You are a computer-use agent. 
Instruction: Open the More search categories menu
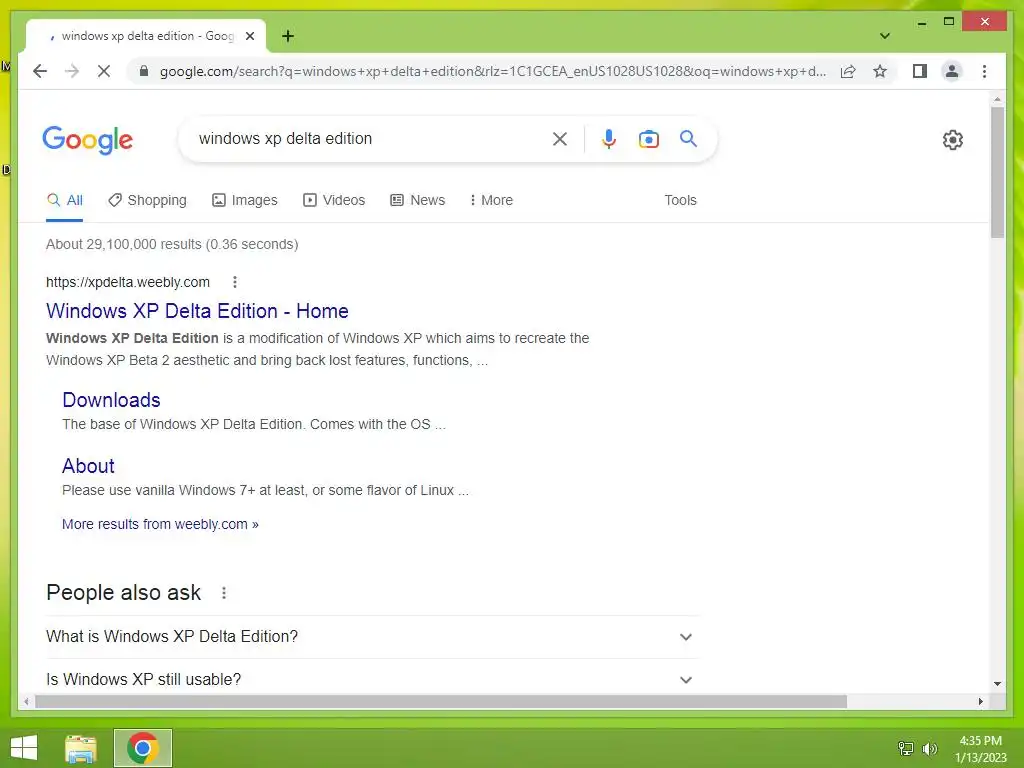(491, 200)
